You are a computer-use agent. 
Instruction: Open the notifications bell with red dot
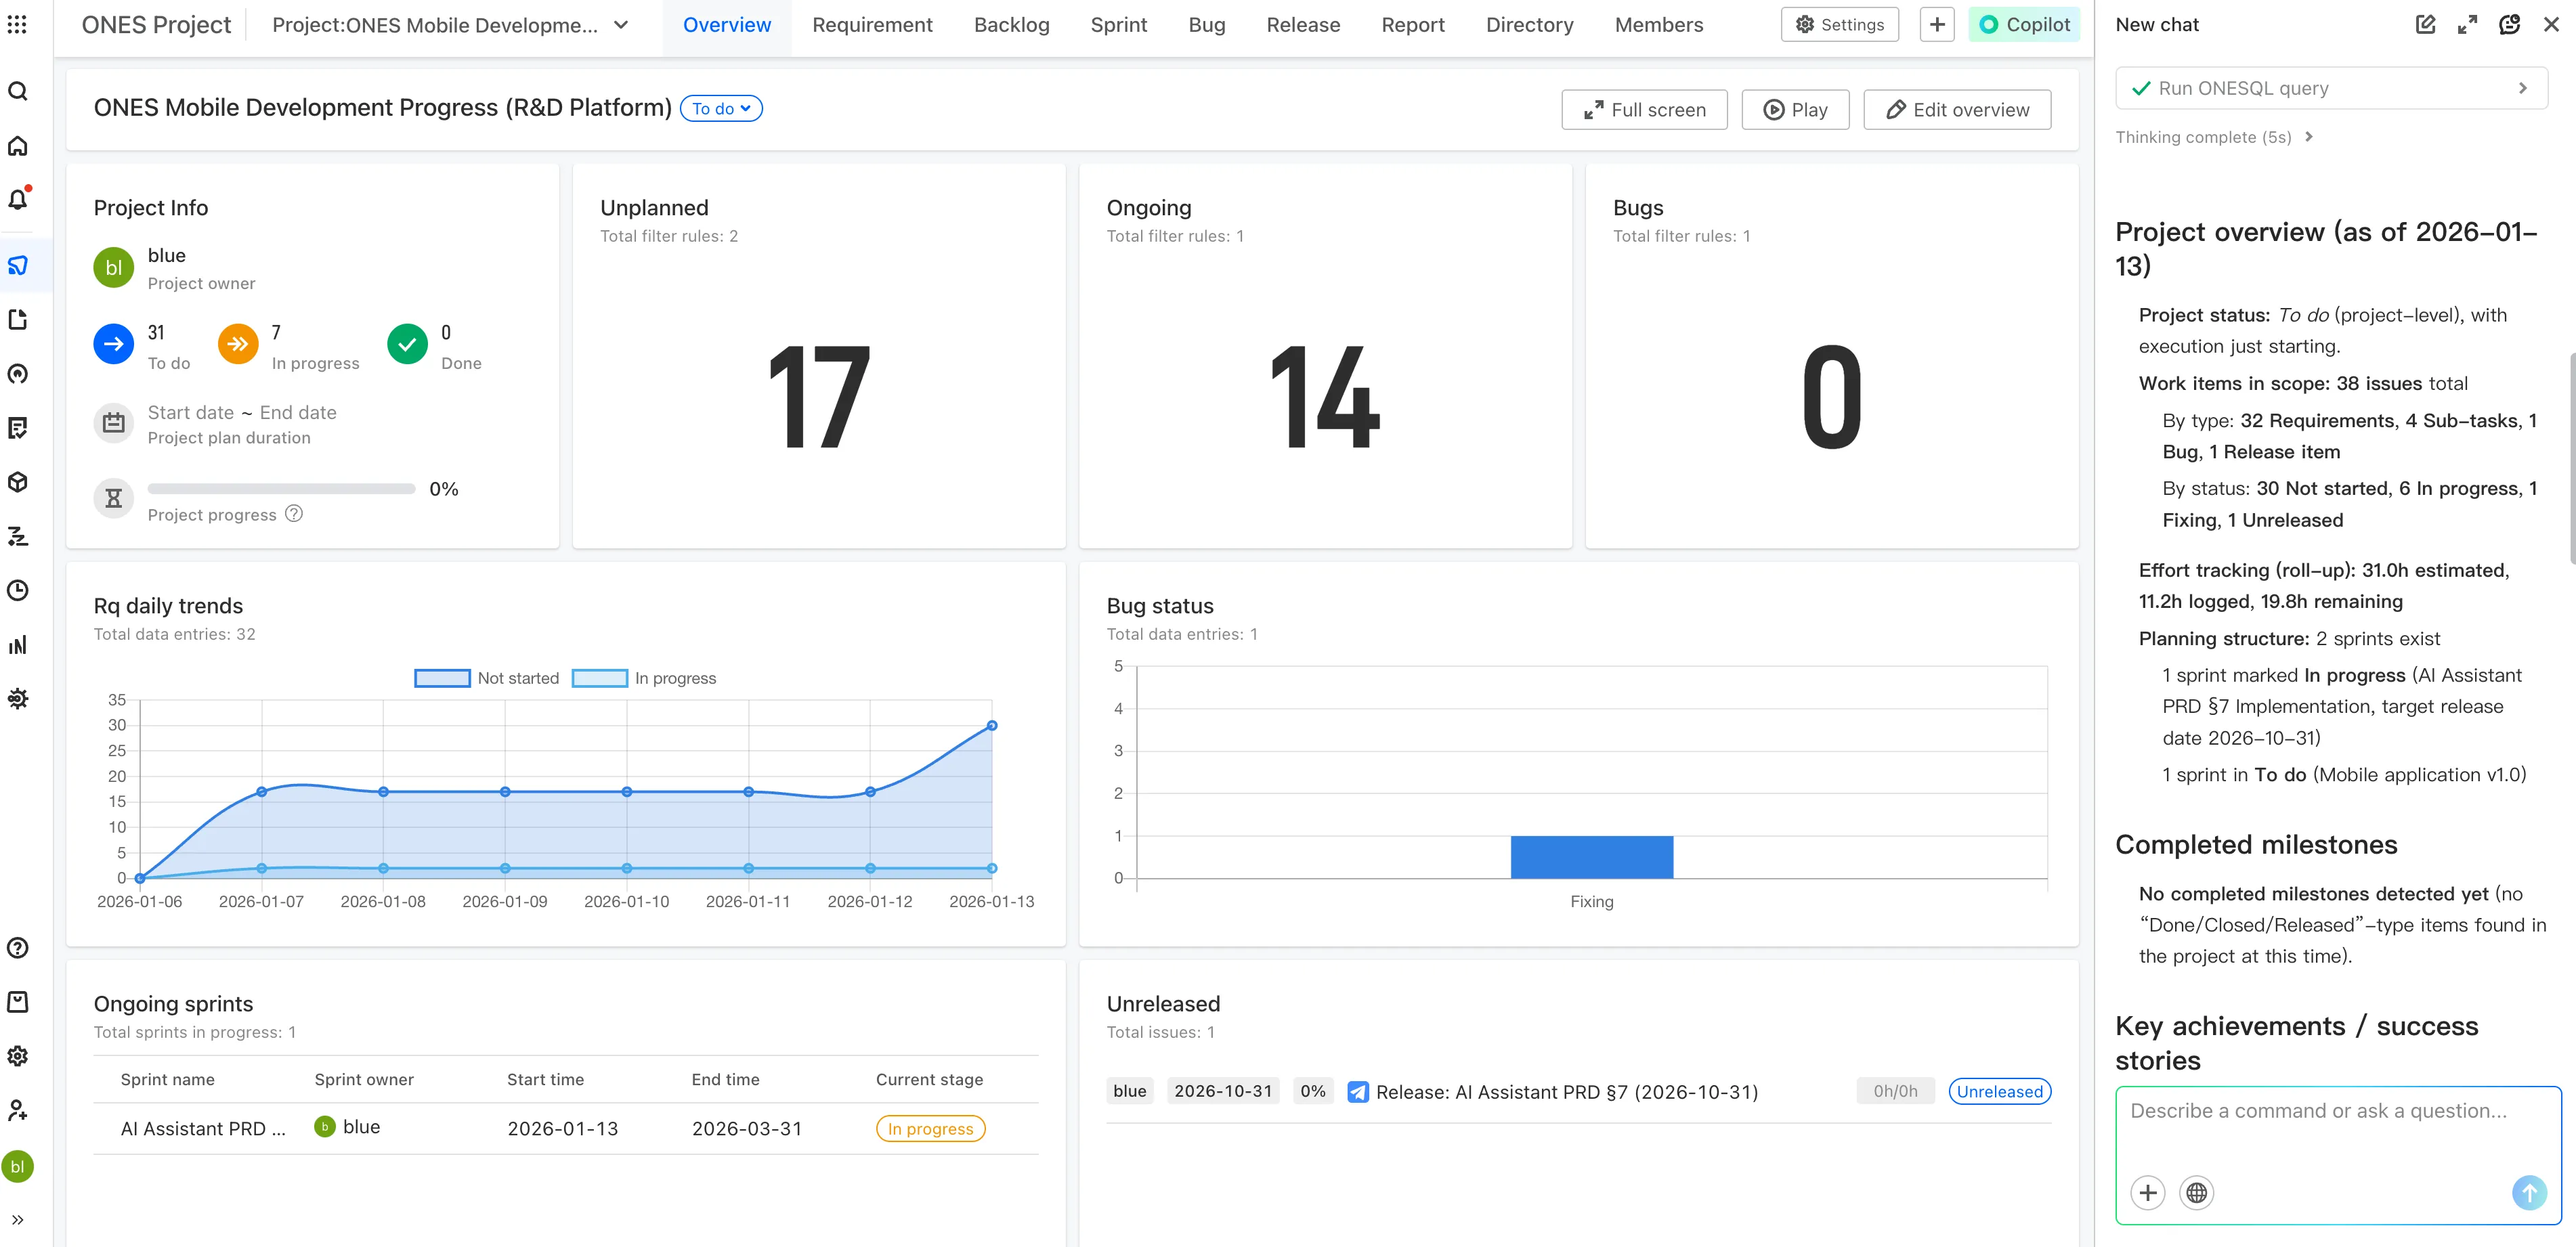(18, 199)
